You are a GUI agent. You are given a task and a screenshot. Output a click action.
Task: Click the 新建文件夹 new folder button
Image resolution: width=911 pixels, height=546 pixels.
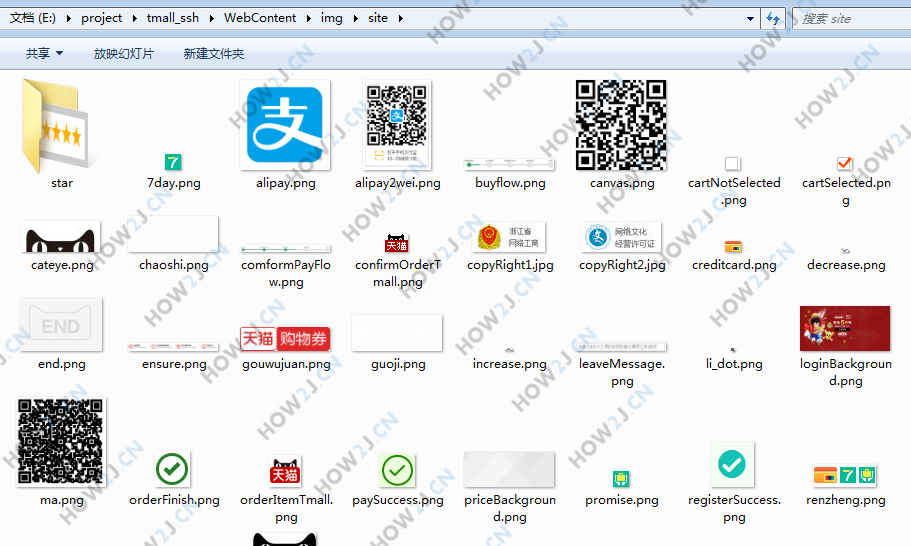(214, 53)
